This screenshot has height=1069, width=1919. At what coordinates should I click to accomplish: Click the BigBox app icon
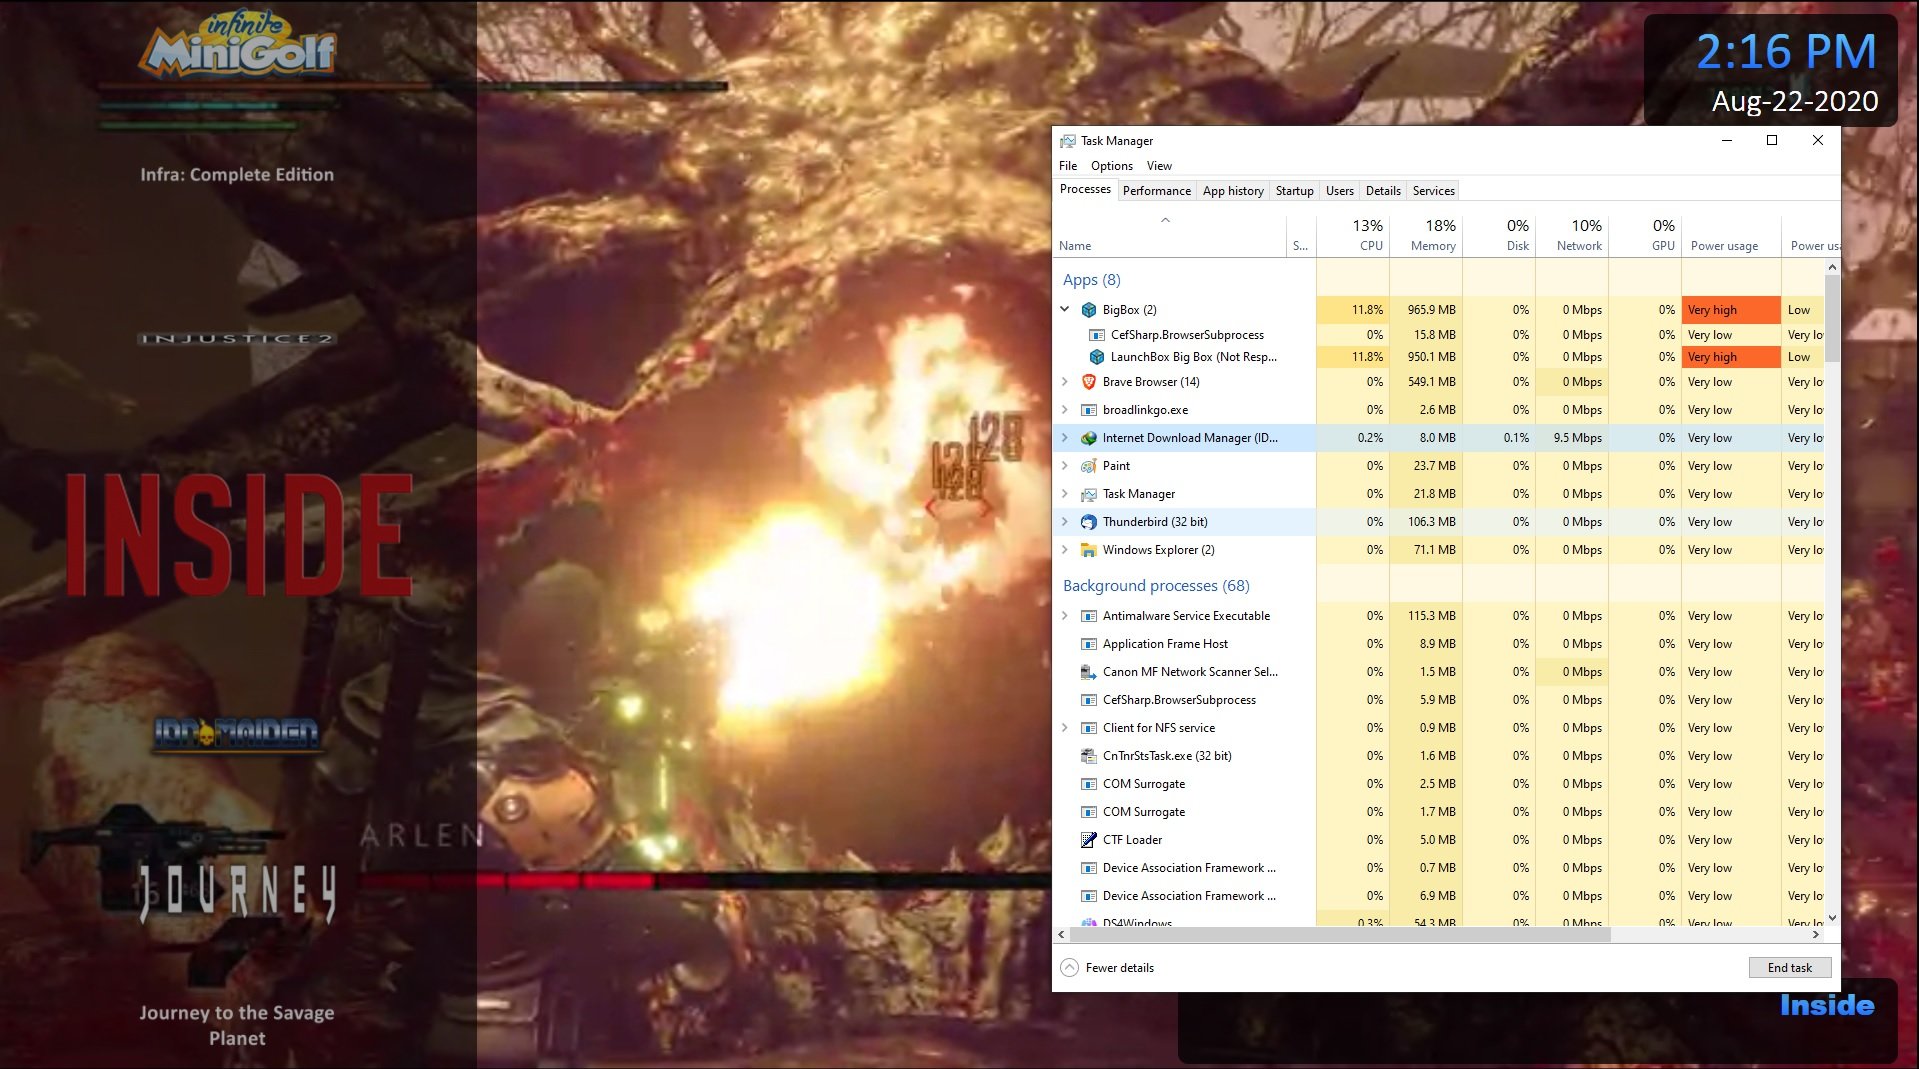click(1089, 310)
